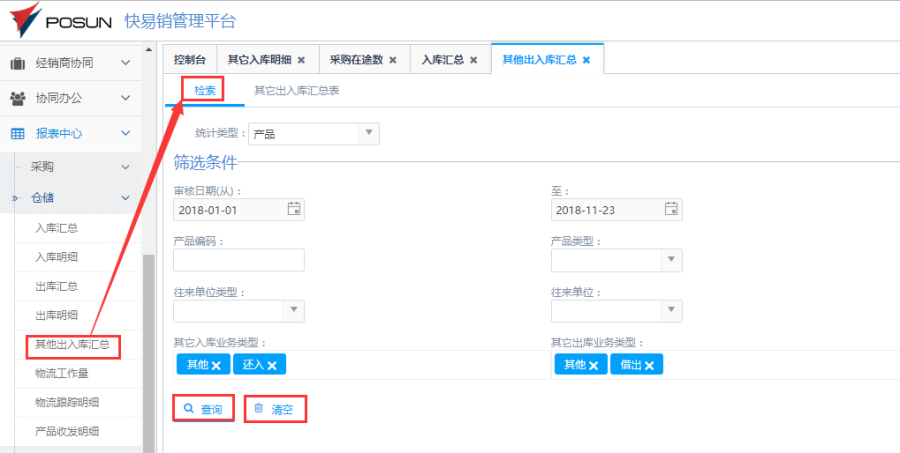Remove the 还入 tag from inbound types
This screenshot has height=453, width=900.
click(x=271, y=366)
